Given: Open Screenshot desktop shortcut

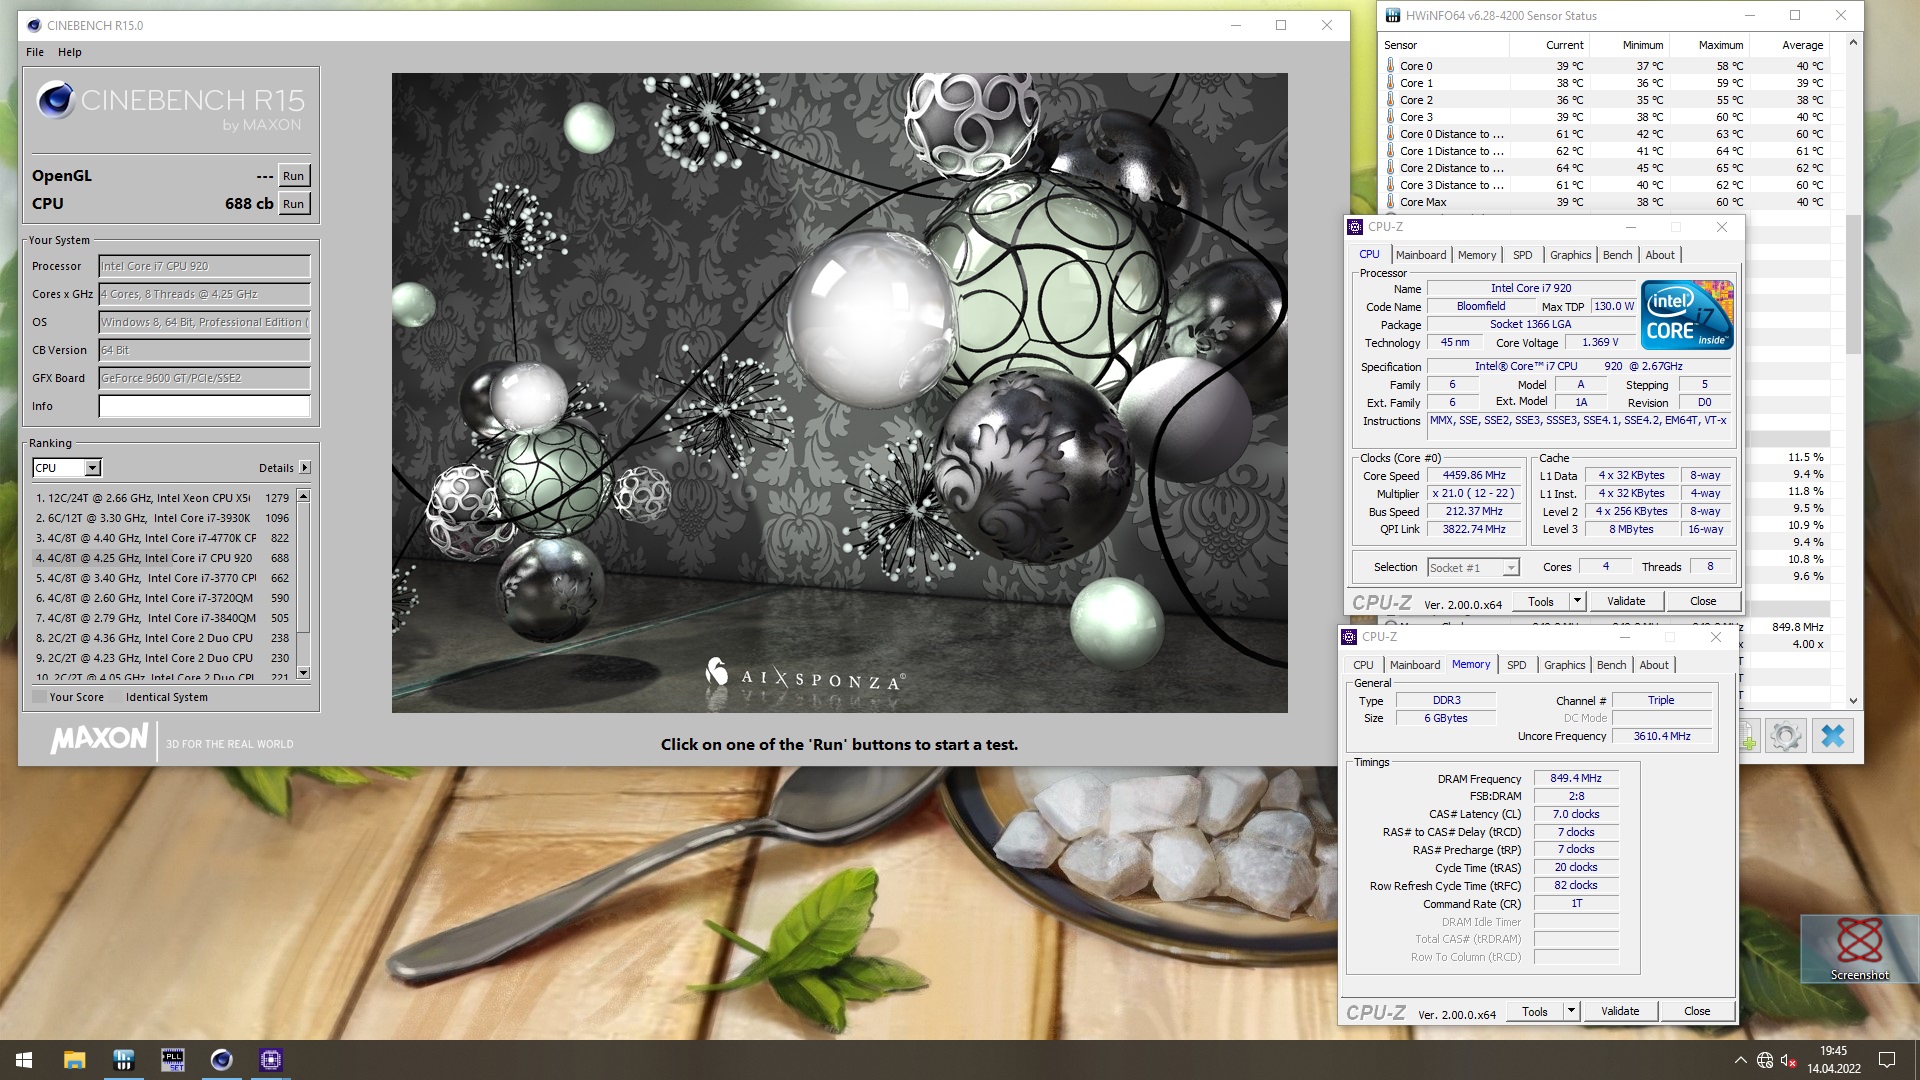Looking at the screenshot, I should tap(1859, 949).
